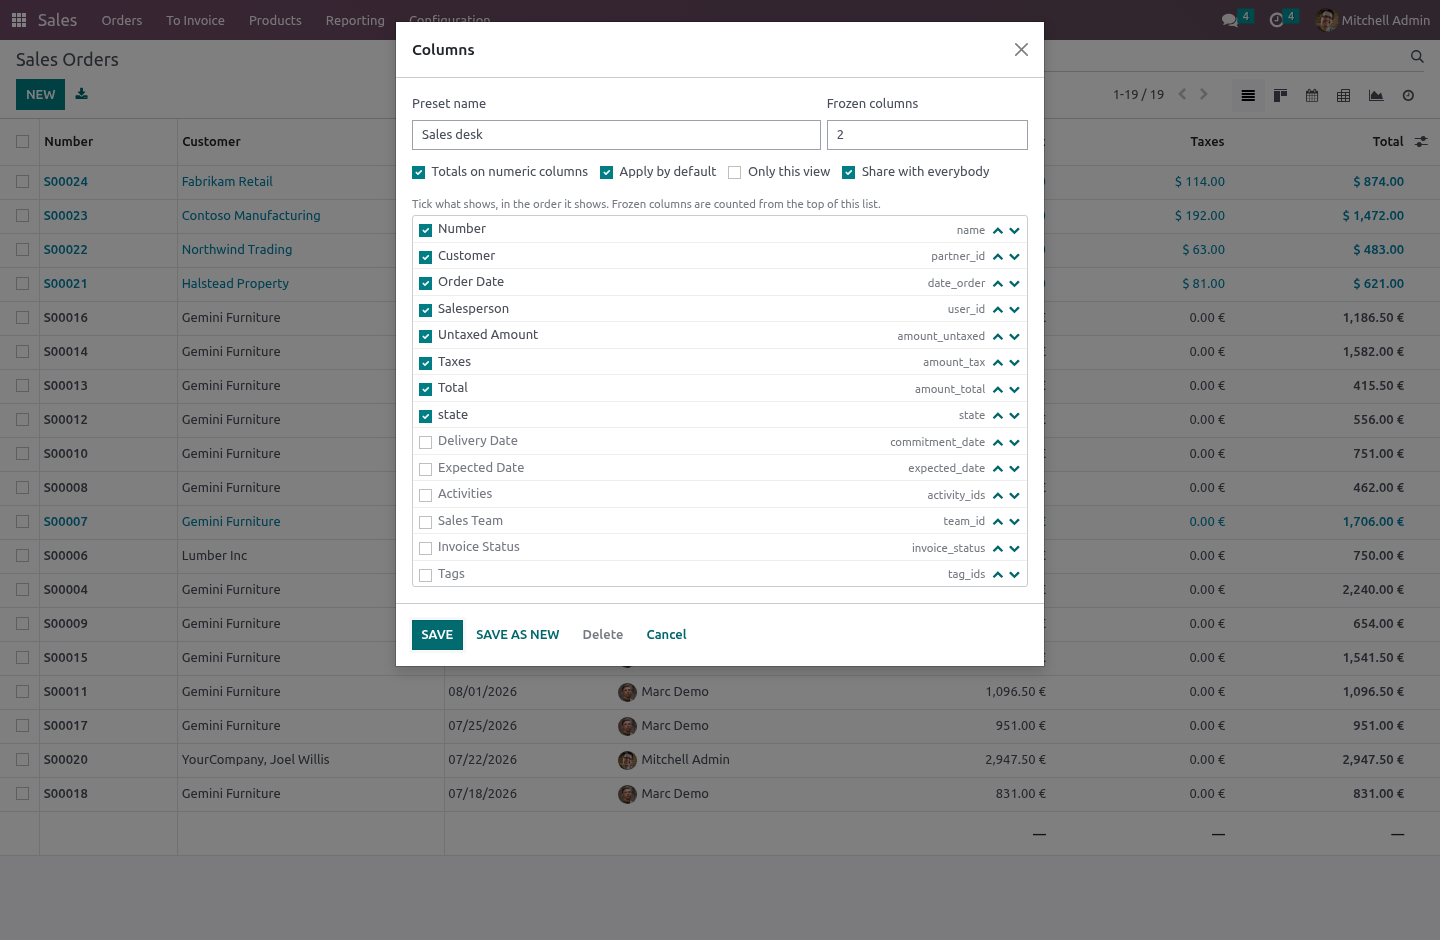Image resolution: width=1440 pixels, height=940 pixels.
Task: Move Tags column up
Action: [998, 575]
